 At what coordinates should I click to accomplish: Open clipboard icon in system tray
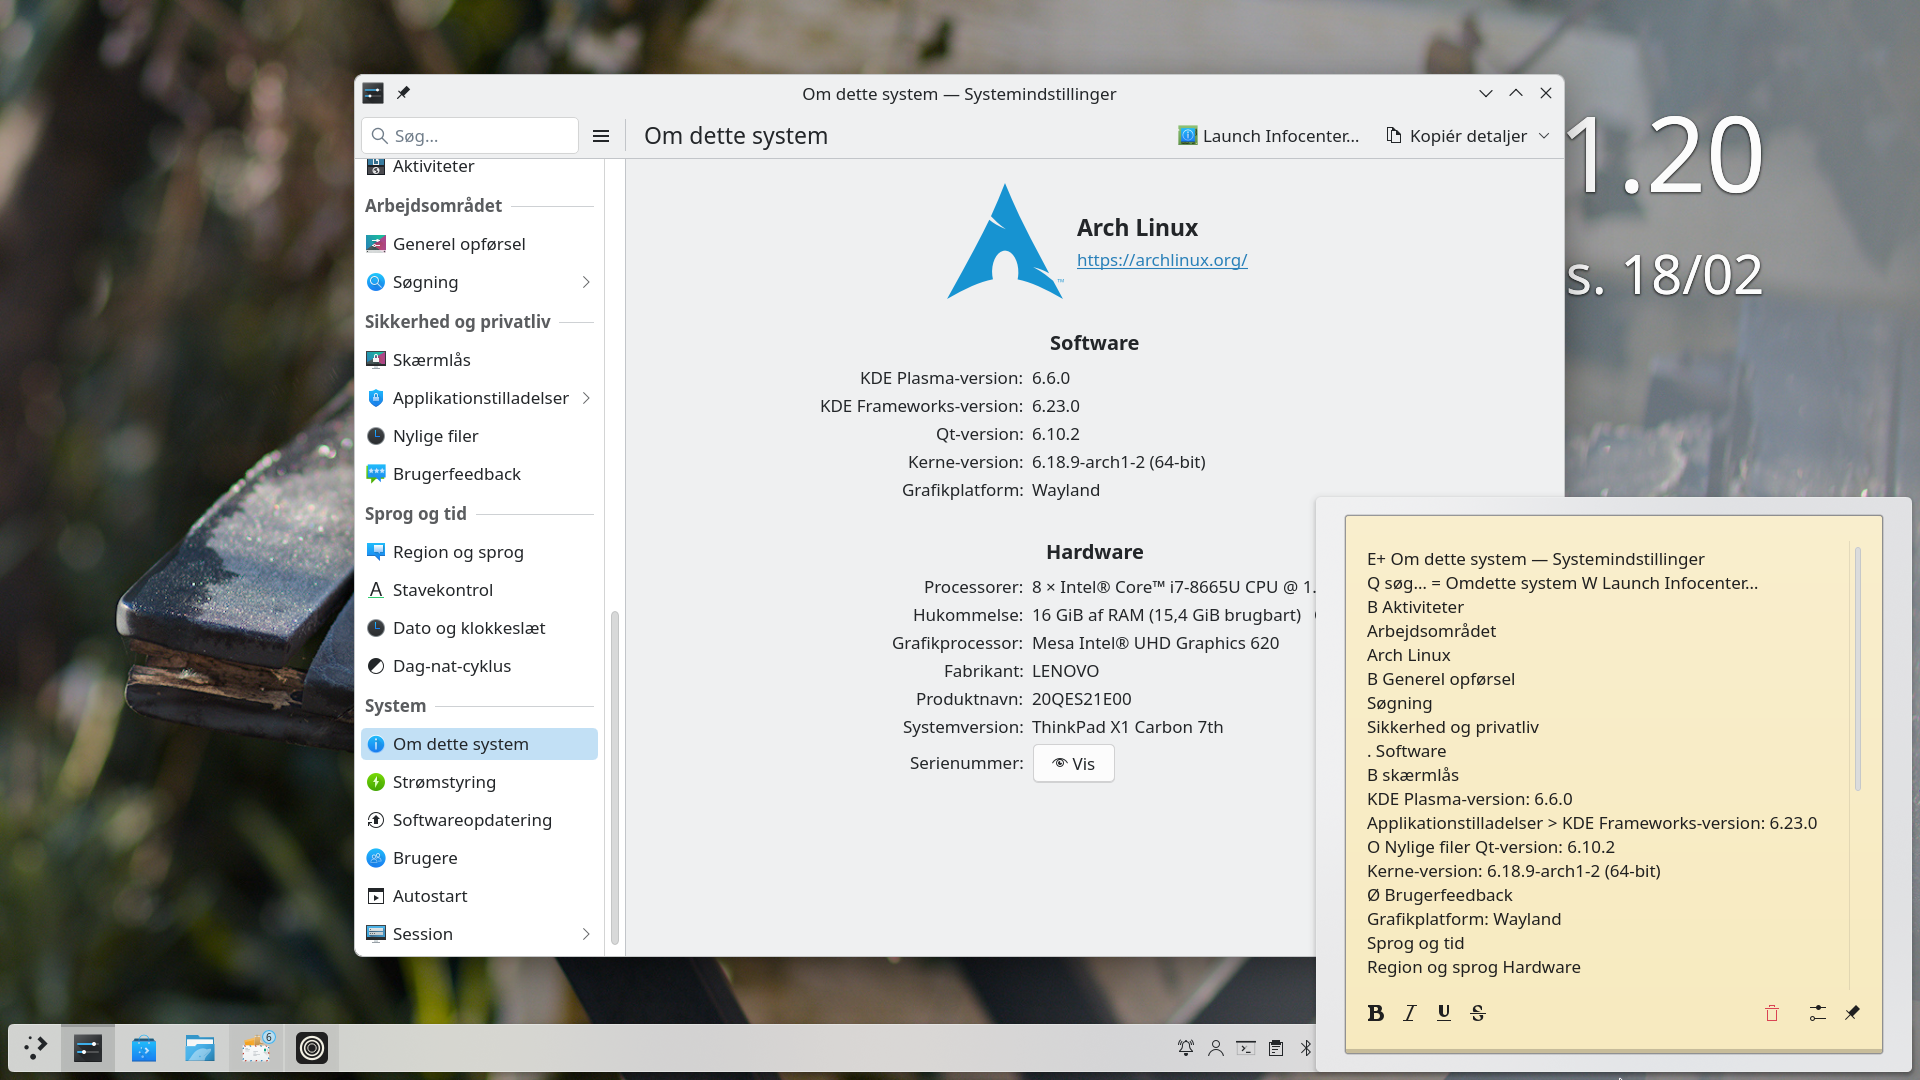coord(1276,1048)
